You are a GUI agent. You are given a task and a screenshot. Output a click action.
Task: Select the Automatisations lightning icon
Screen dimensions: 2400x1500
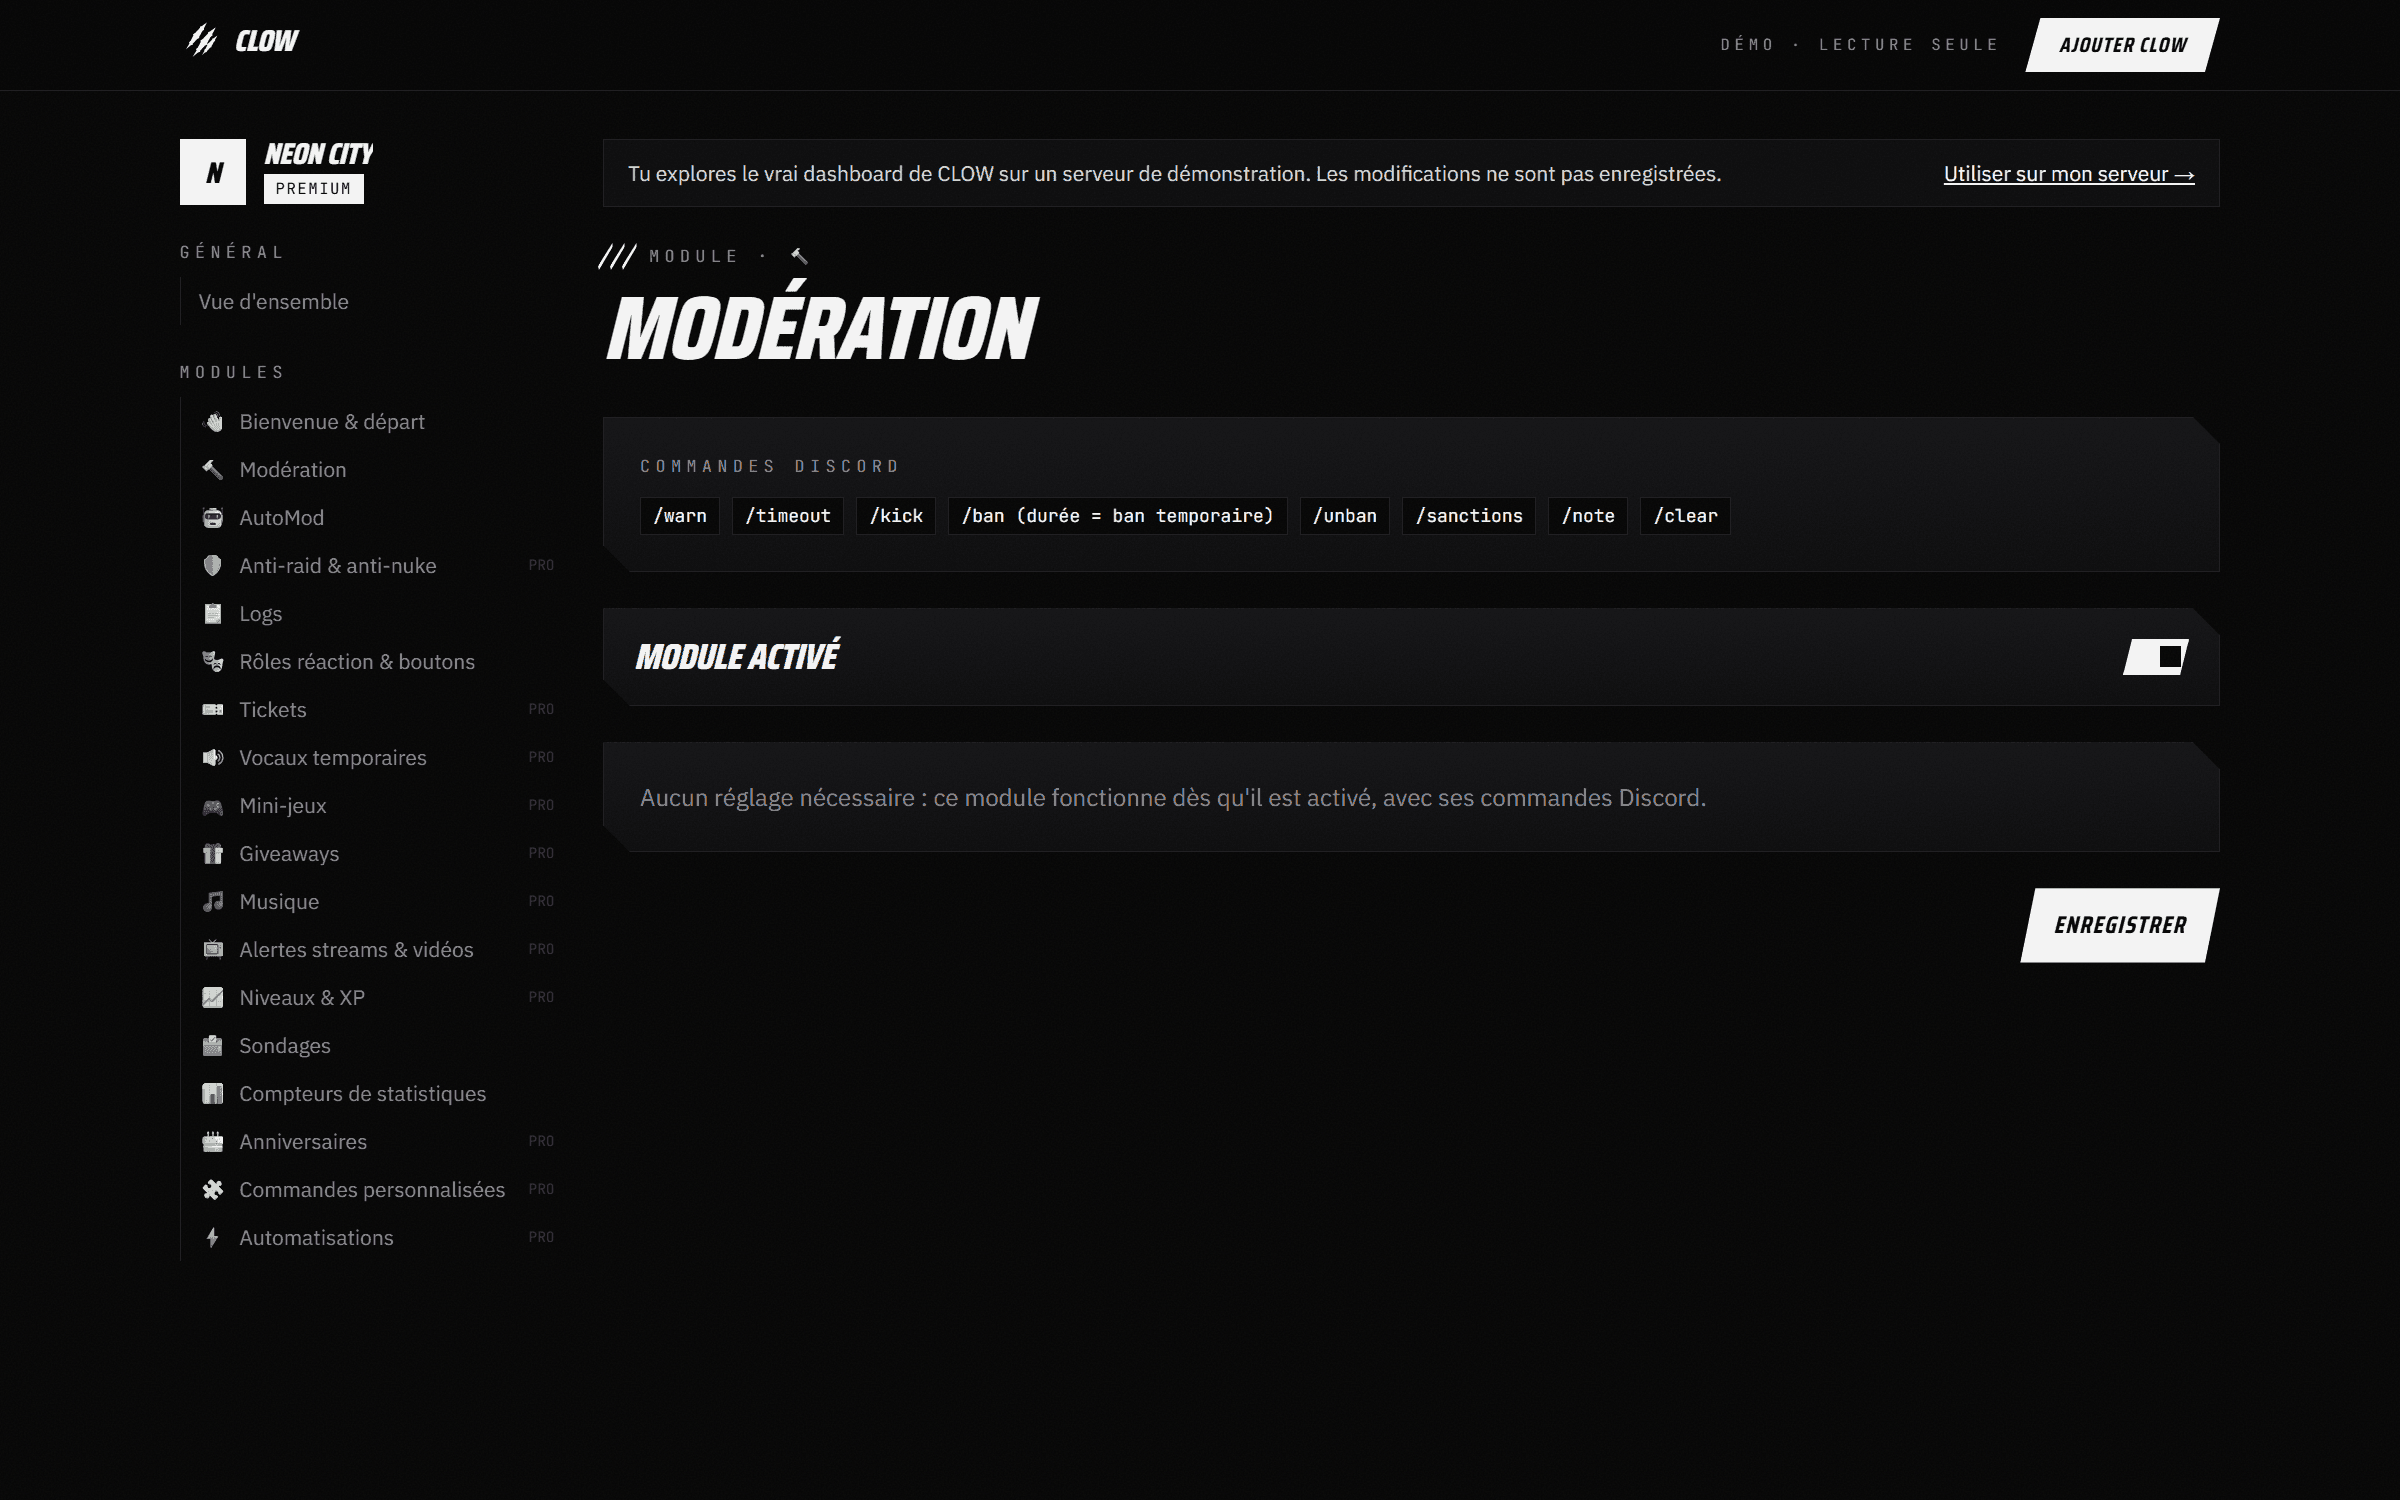click(212, 1238)
